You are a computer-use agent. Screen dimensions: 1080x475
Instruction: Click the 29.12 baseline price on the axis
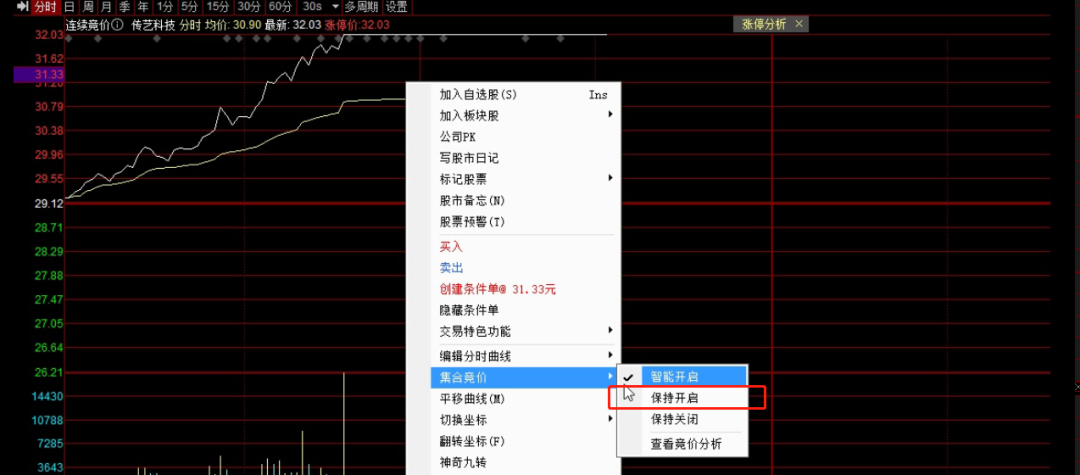49,203
